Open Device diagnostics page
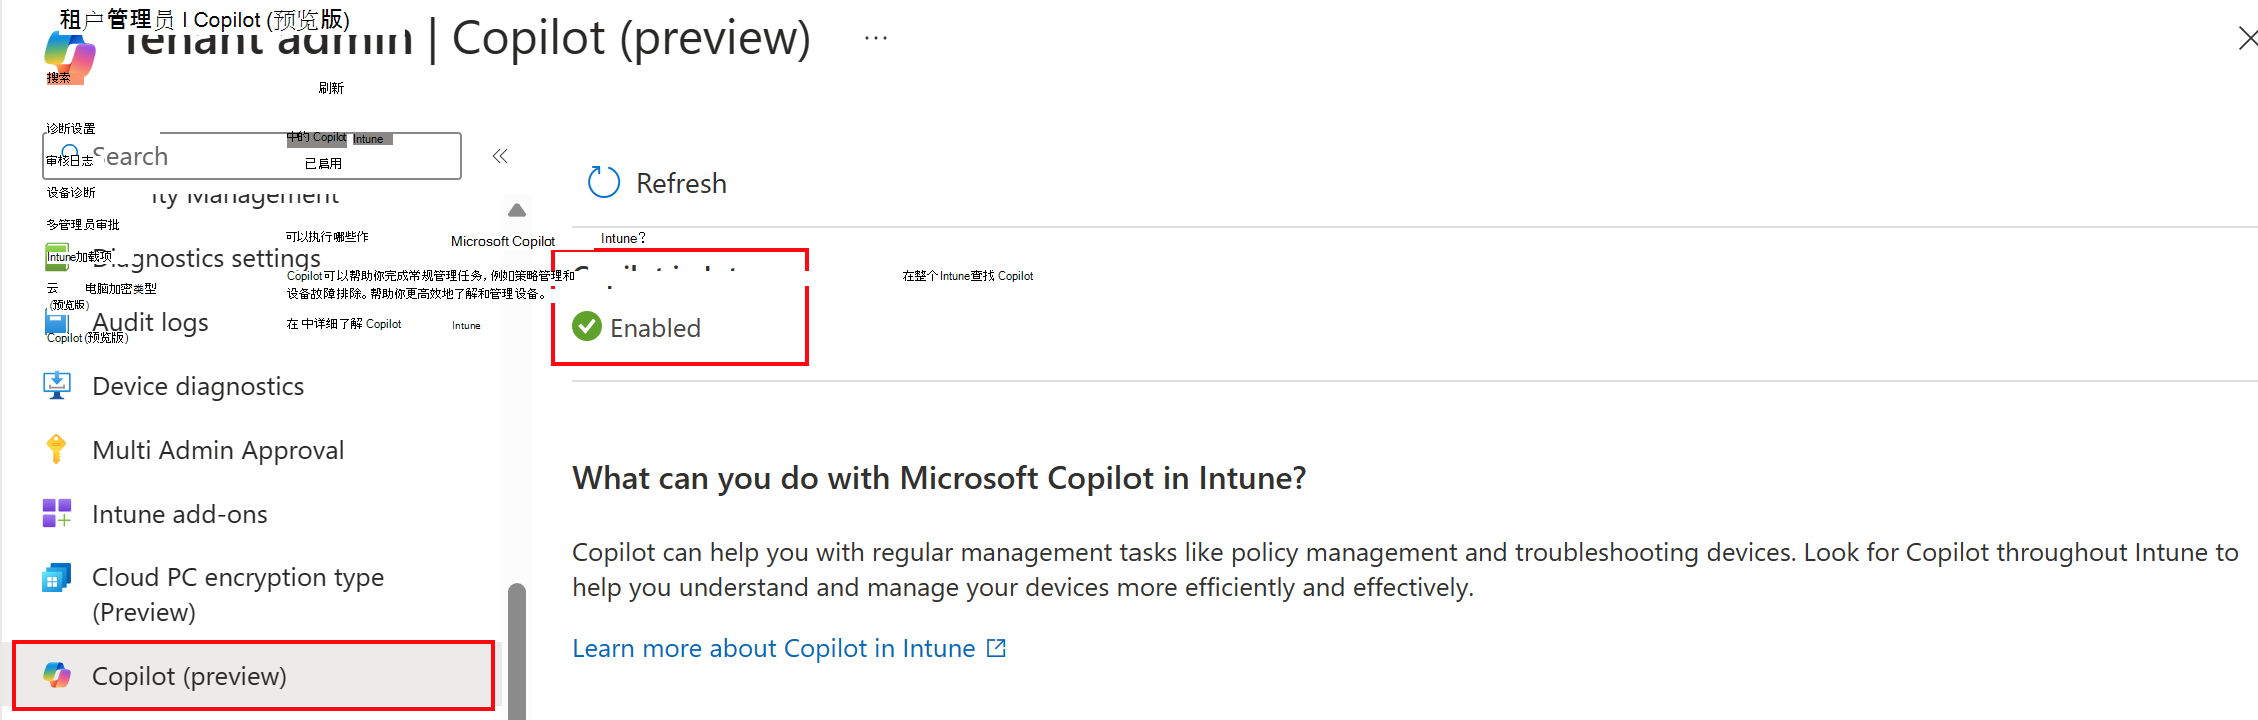The width and height of the screenshot is (2258, 720). [198, 386]
